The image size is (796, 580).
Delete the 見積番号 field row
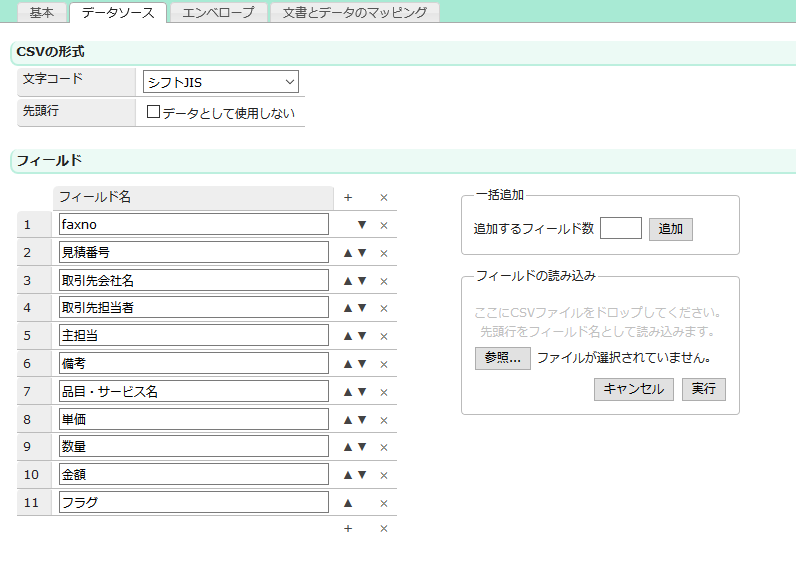(x=383, y=253)
